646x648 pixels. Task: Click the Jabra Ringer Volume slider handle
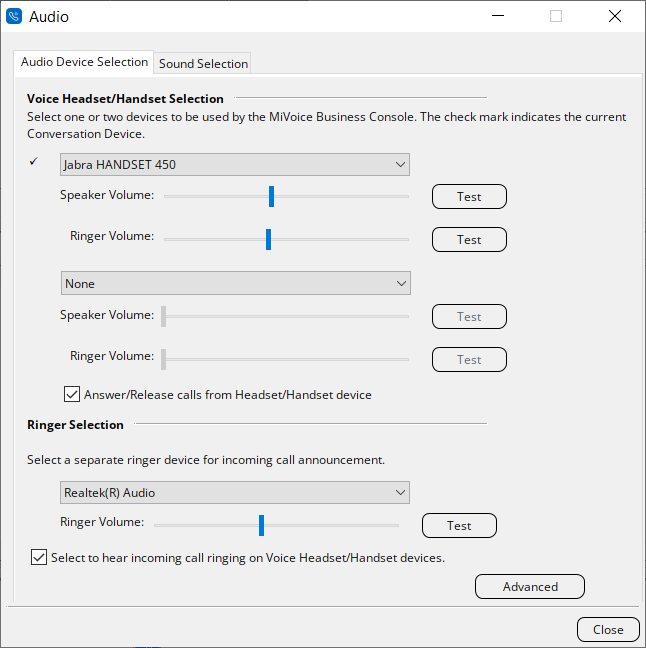pos(268,239)
